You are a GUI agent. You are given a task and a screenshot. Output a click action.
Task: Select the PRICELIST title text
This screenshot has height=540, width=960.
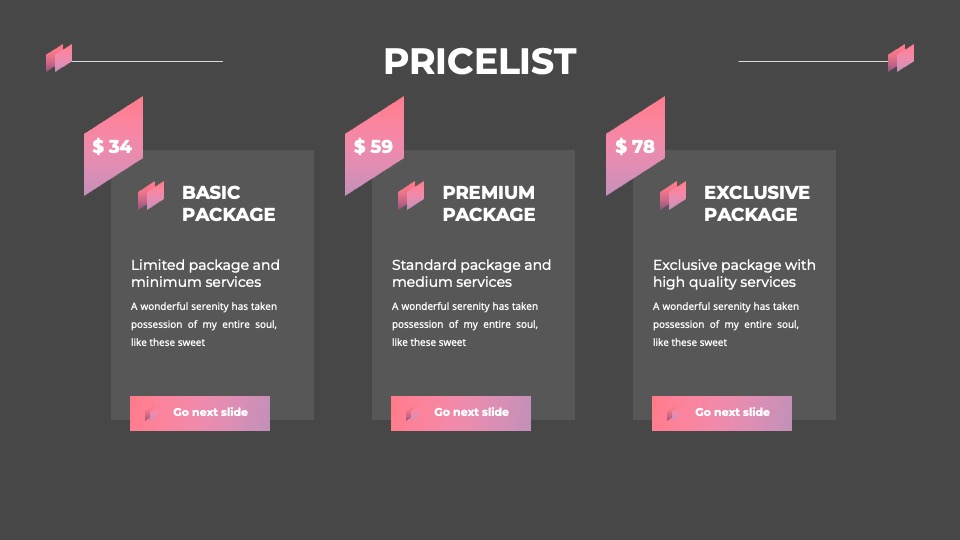(x=480, y=61)
